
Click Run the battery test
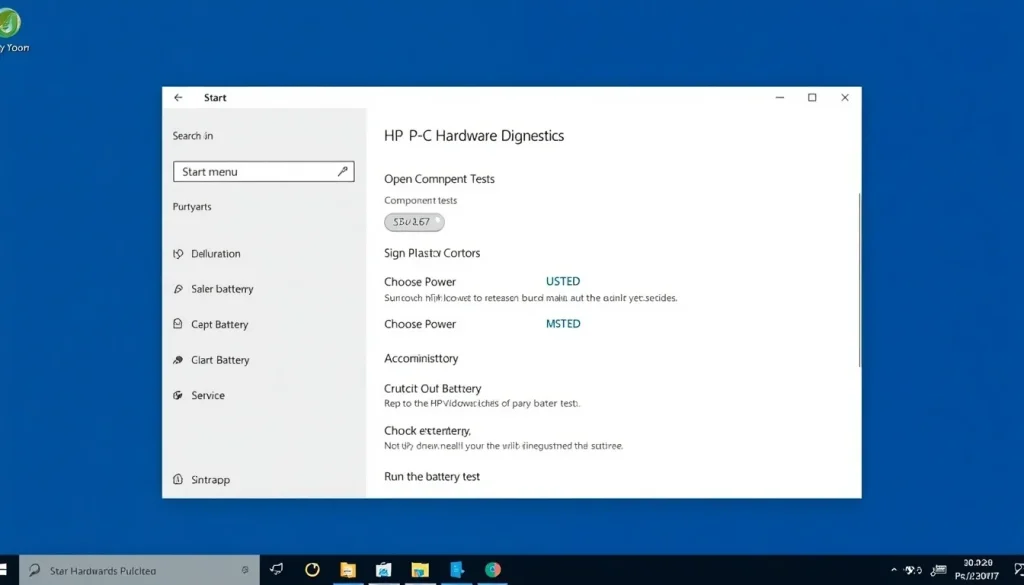click(432, 477)
